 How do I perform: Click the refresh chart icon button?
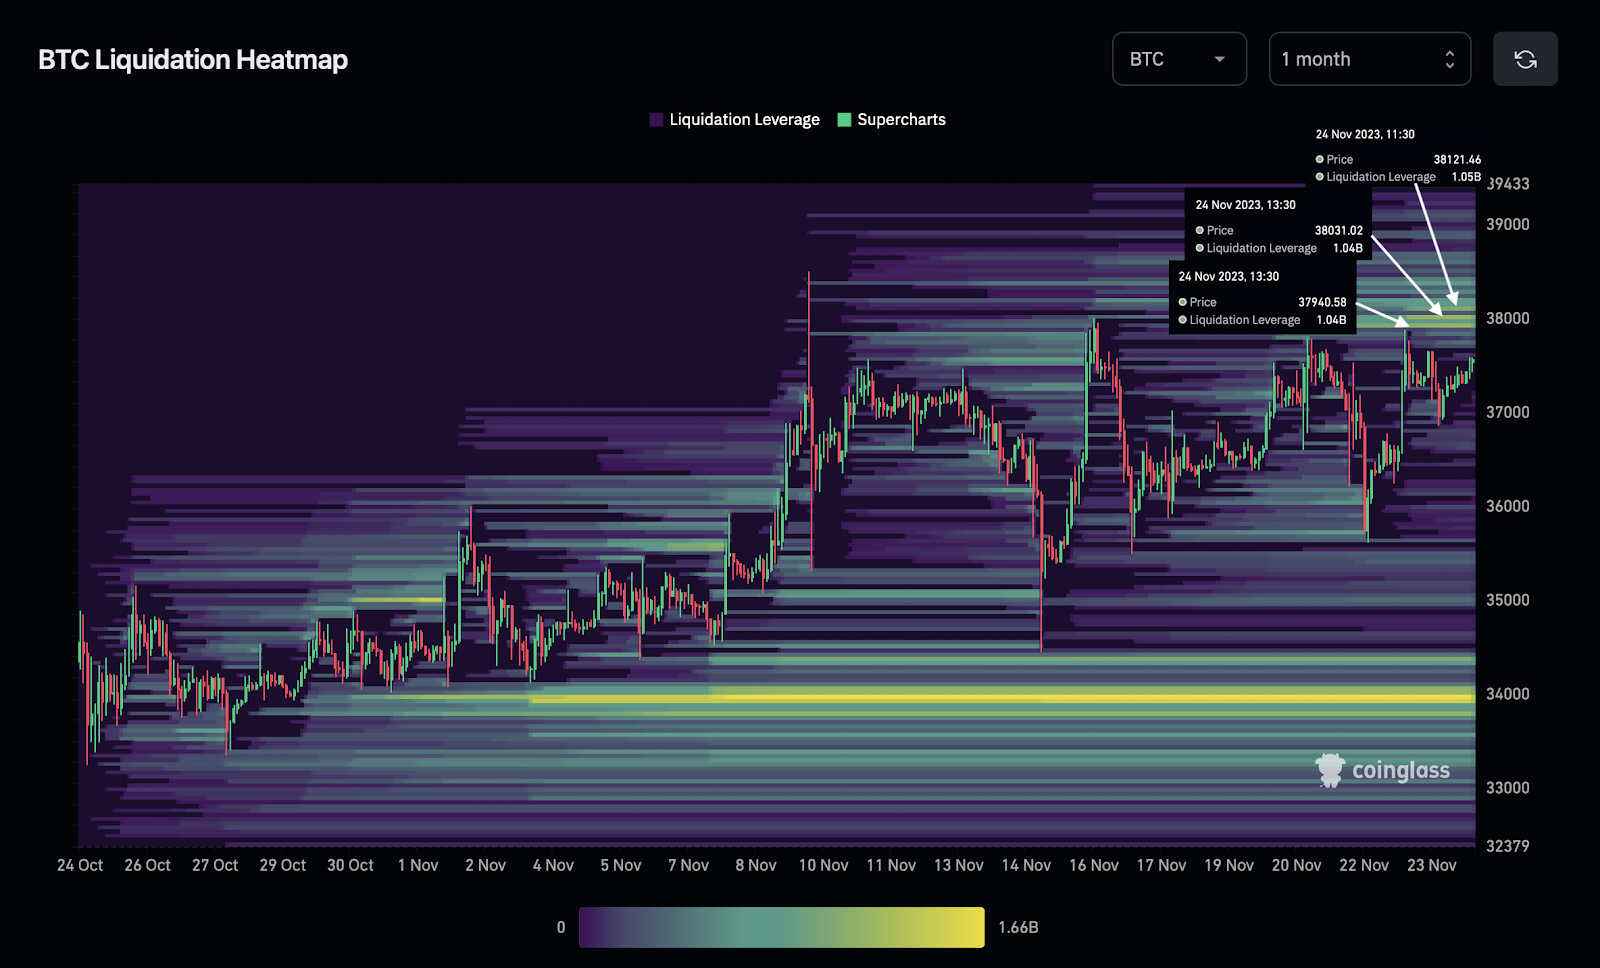[1525, 59]
